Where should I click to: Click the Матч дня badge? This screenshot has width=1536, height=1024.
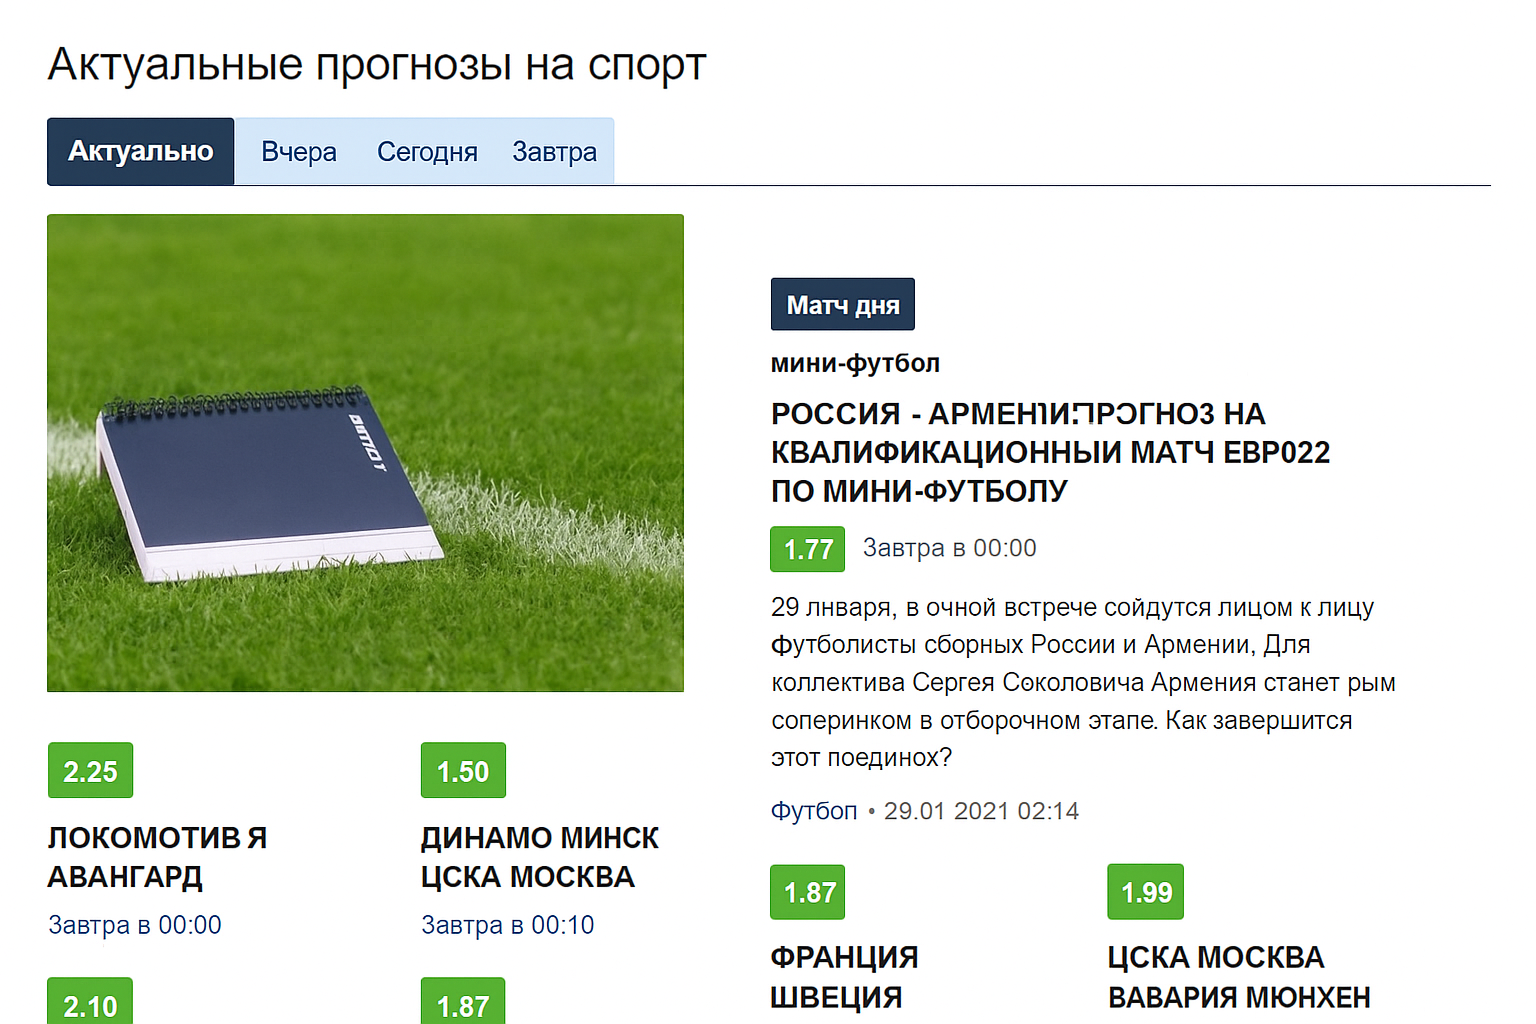(x=842, y=305)
